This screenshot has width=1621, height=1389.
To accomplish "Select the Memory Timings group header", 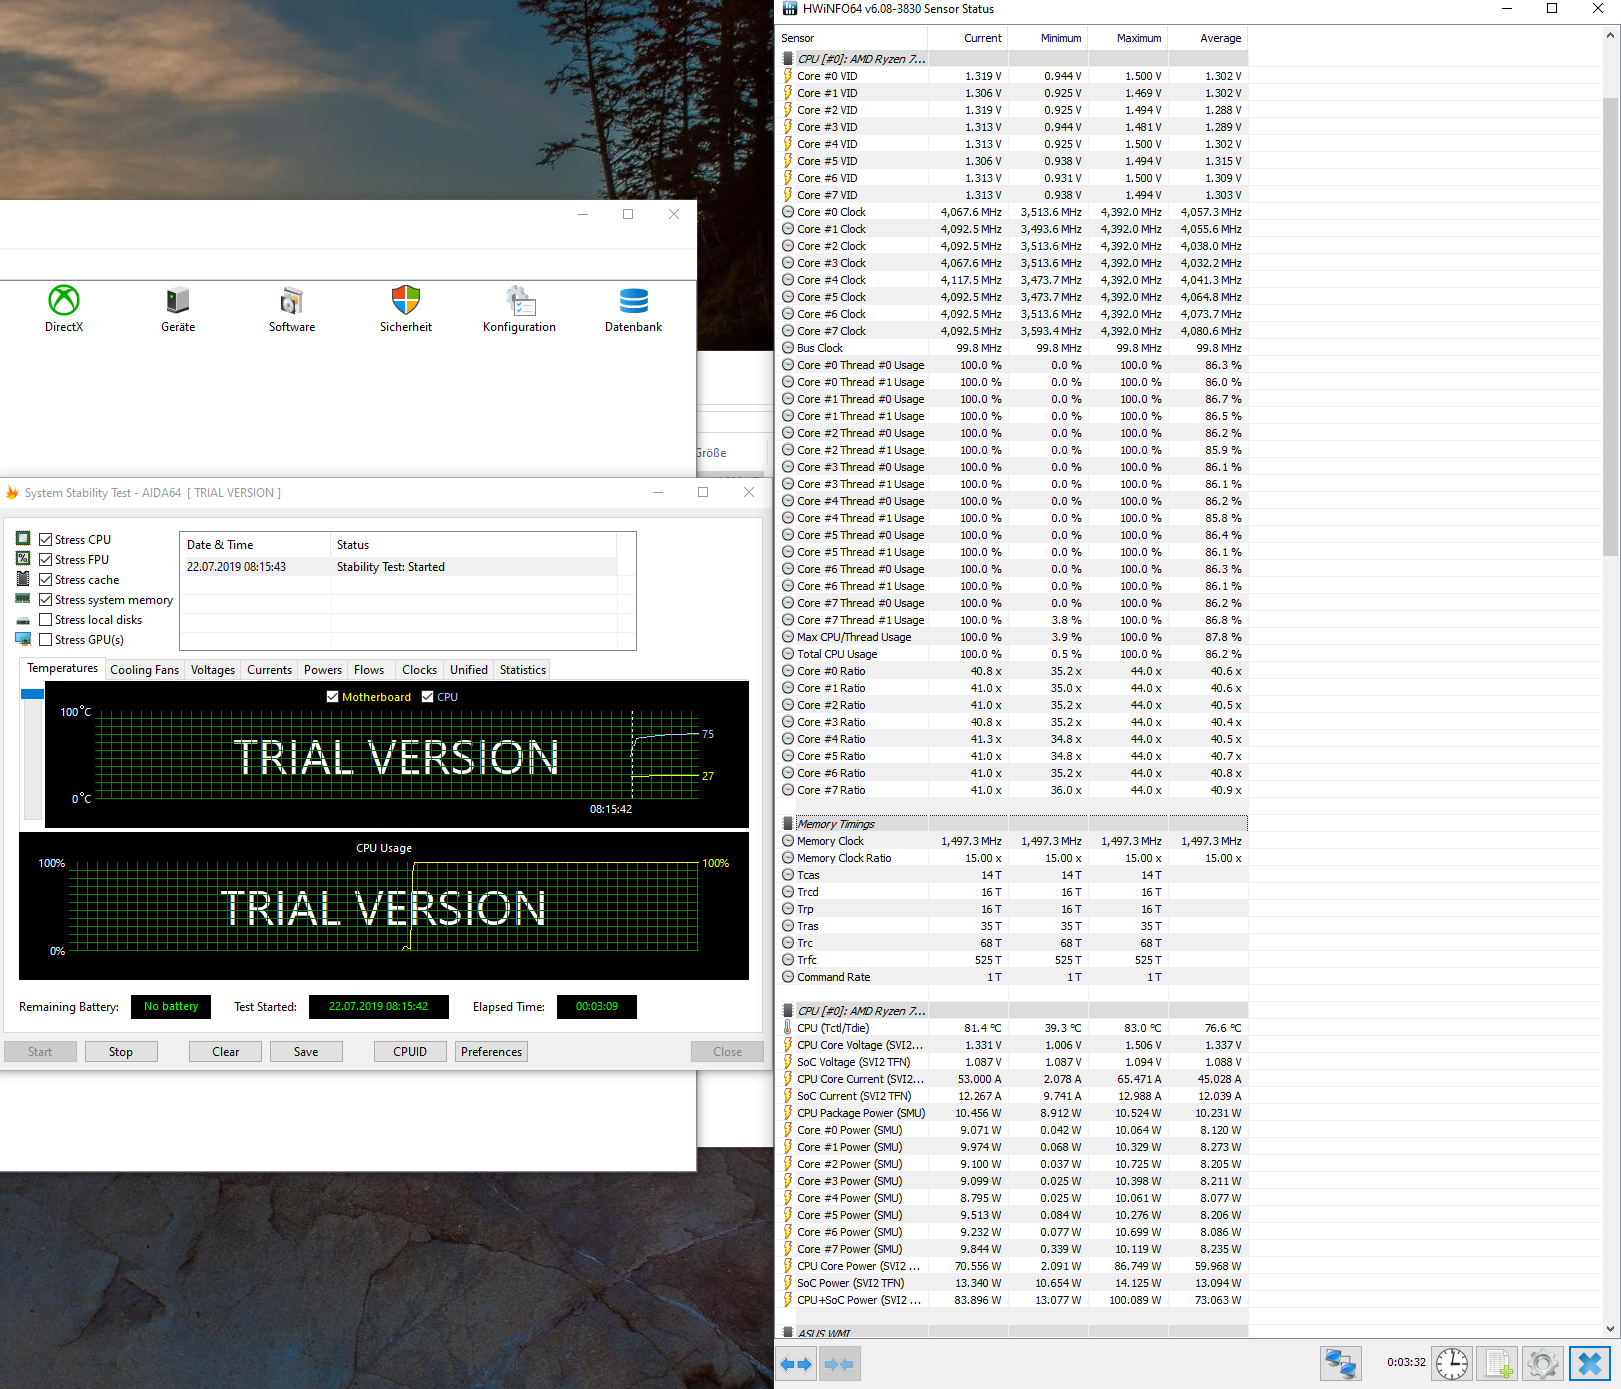I will pos(1014,824).
